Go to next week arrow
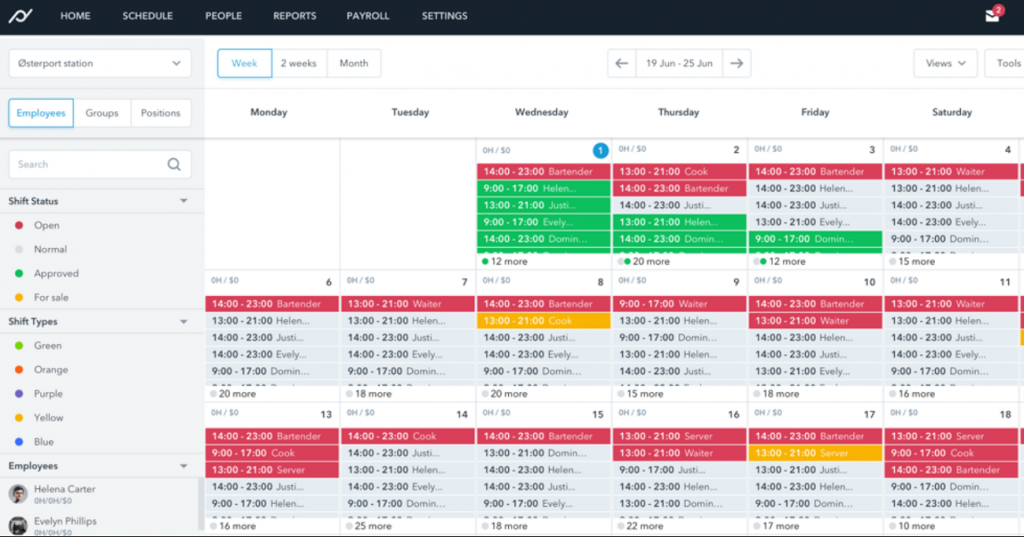Image resolution: width=1024 pixels, height=537 pixels. click(x=737, y=63)
